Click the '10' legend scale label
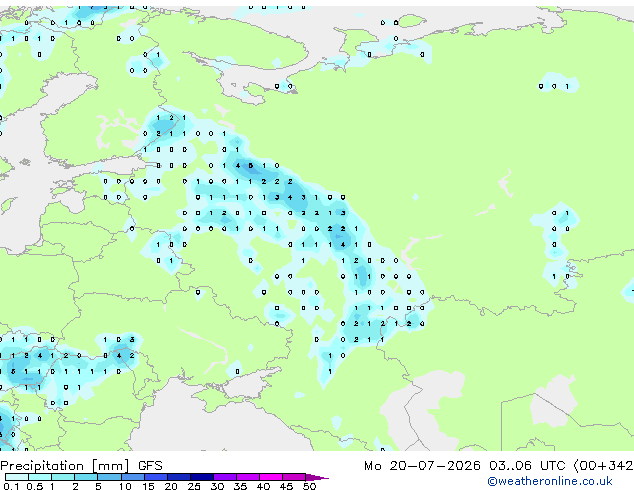 [x=125, y=486]
